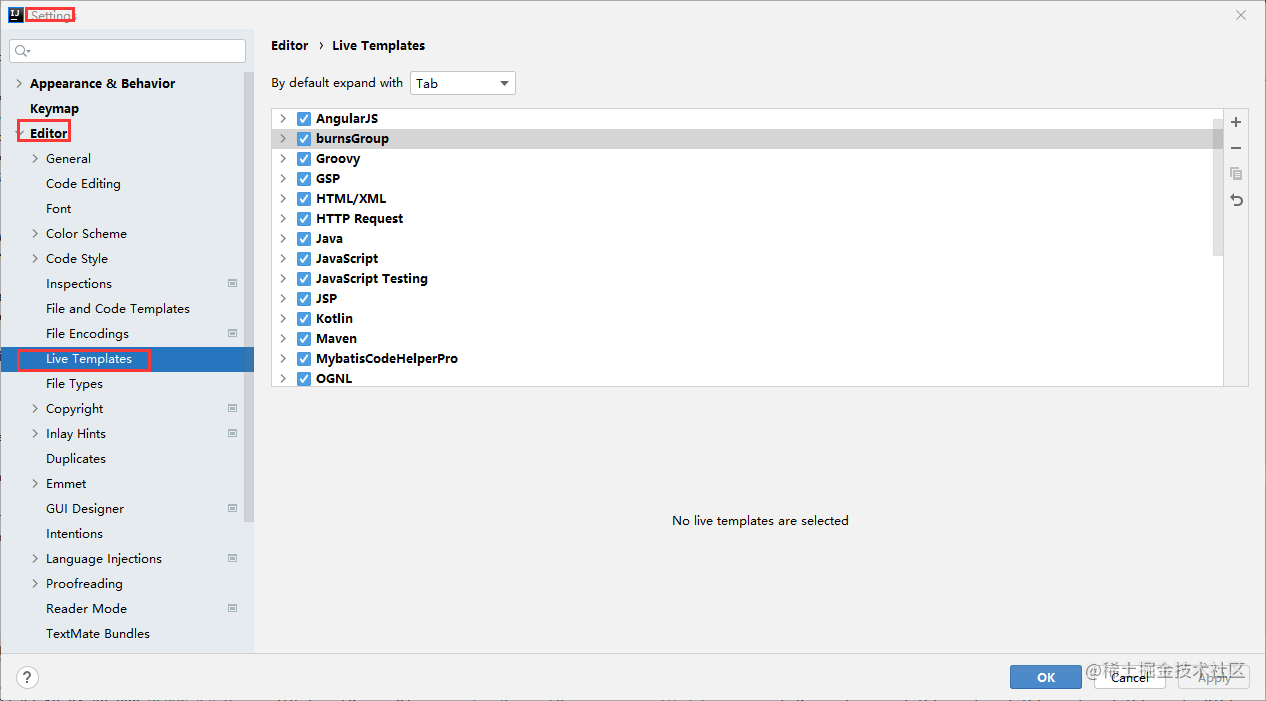Click the project-level icon beside Inspections
This screenshot has height=701, width=1266.
tap(232, 283)
